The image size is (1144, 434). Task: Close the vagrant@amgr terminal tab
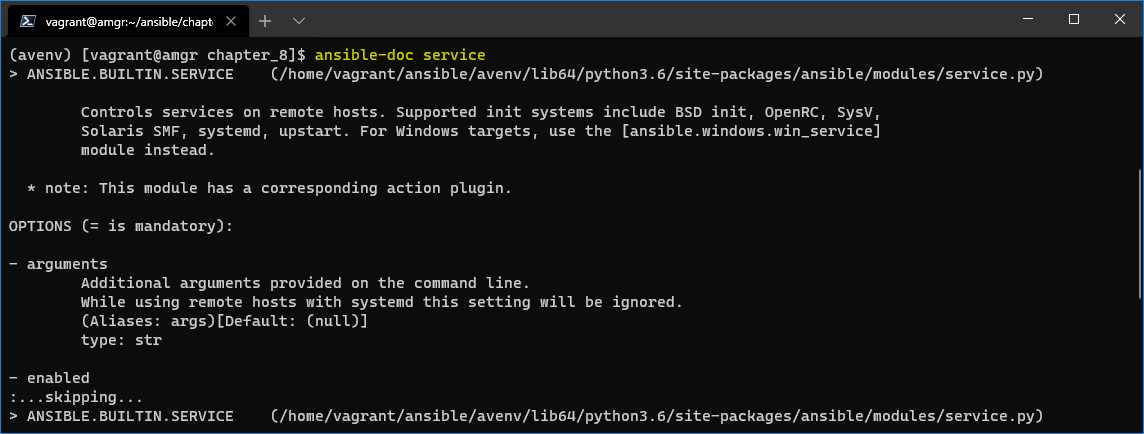(x=231, y=21)
